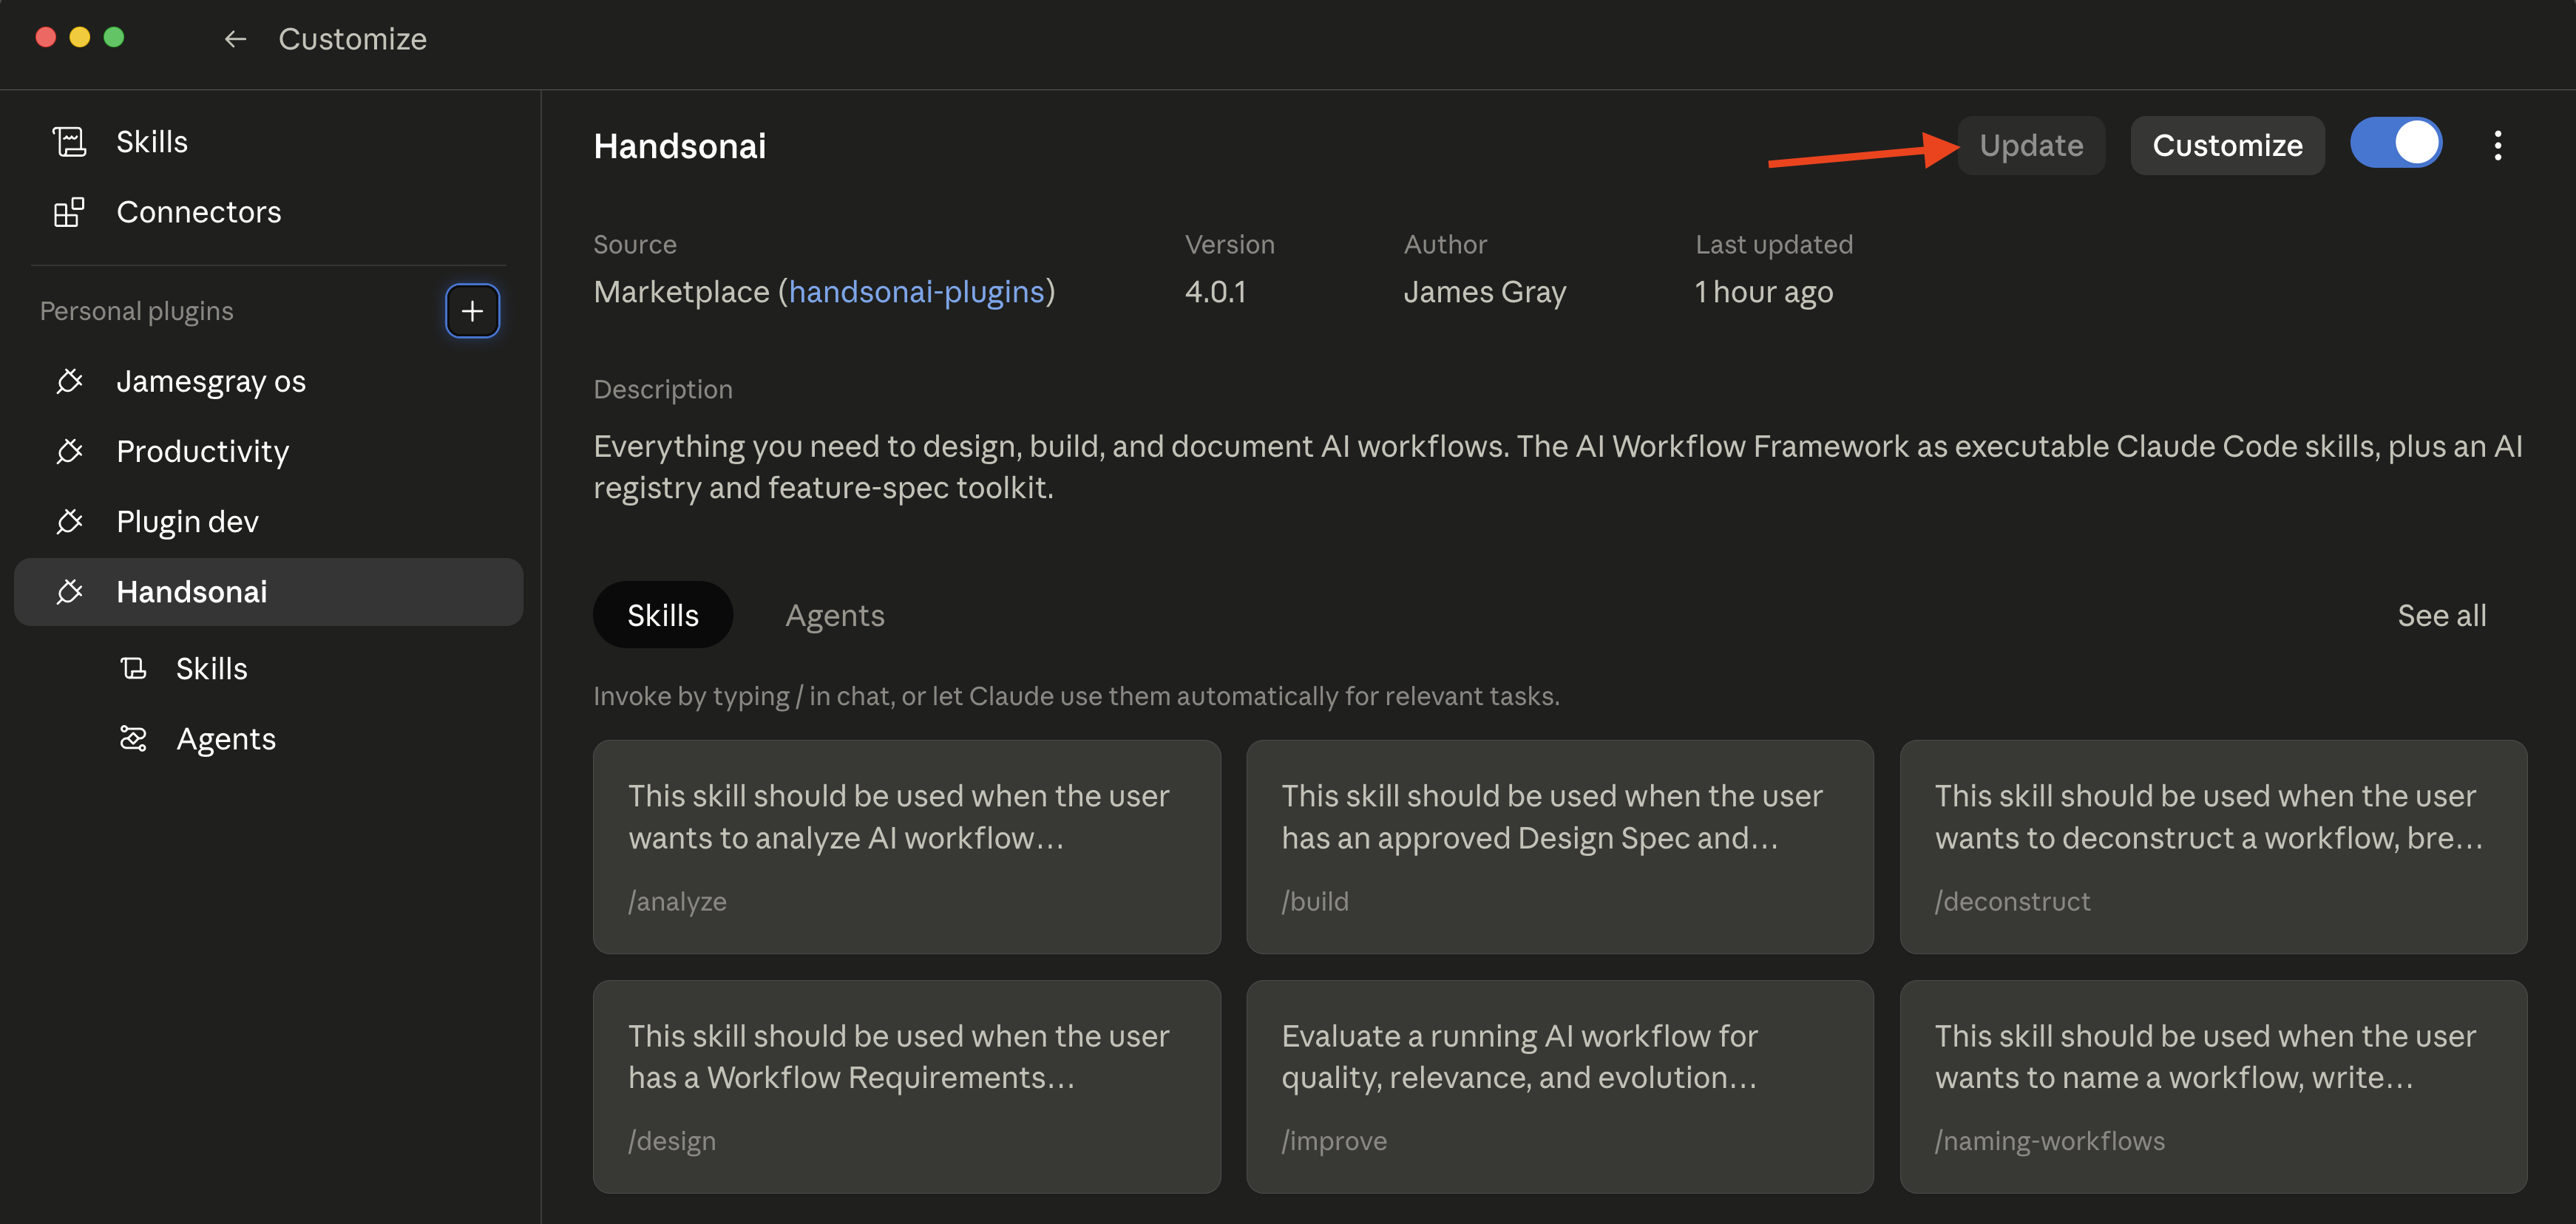Click the Update button

click(x=2031, y=146)
